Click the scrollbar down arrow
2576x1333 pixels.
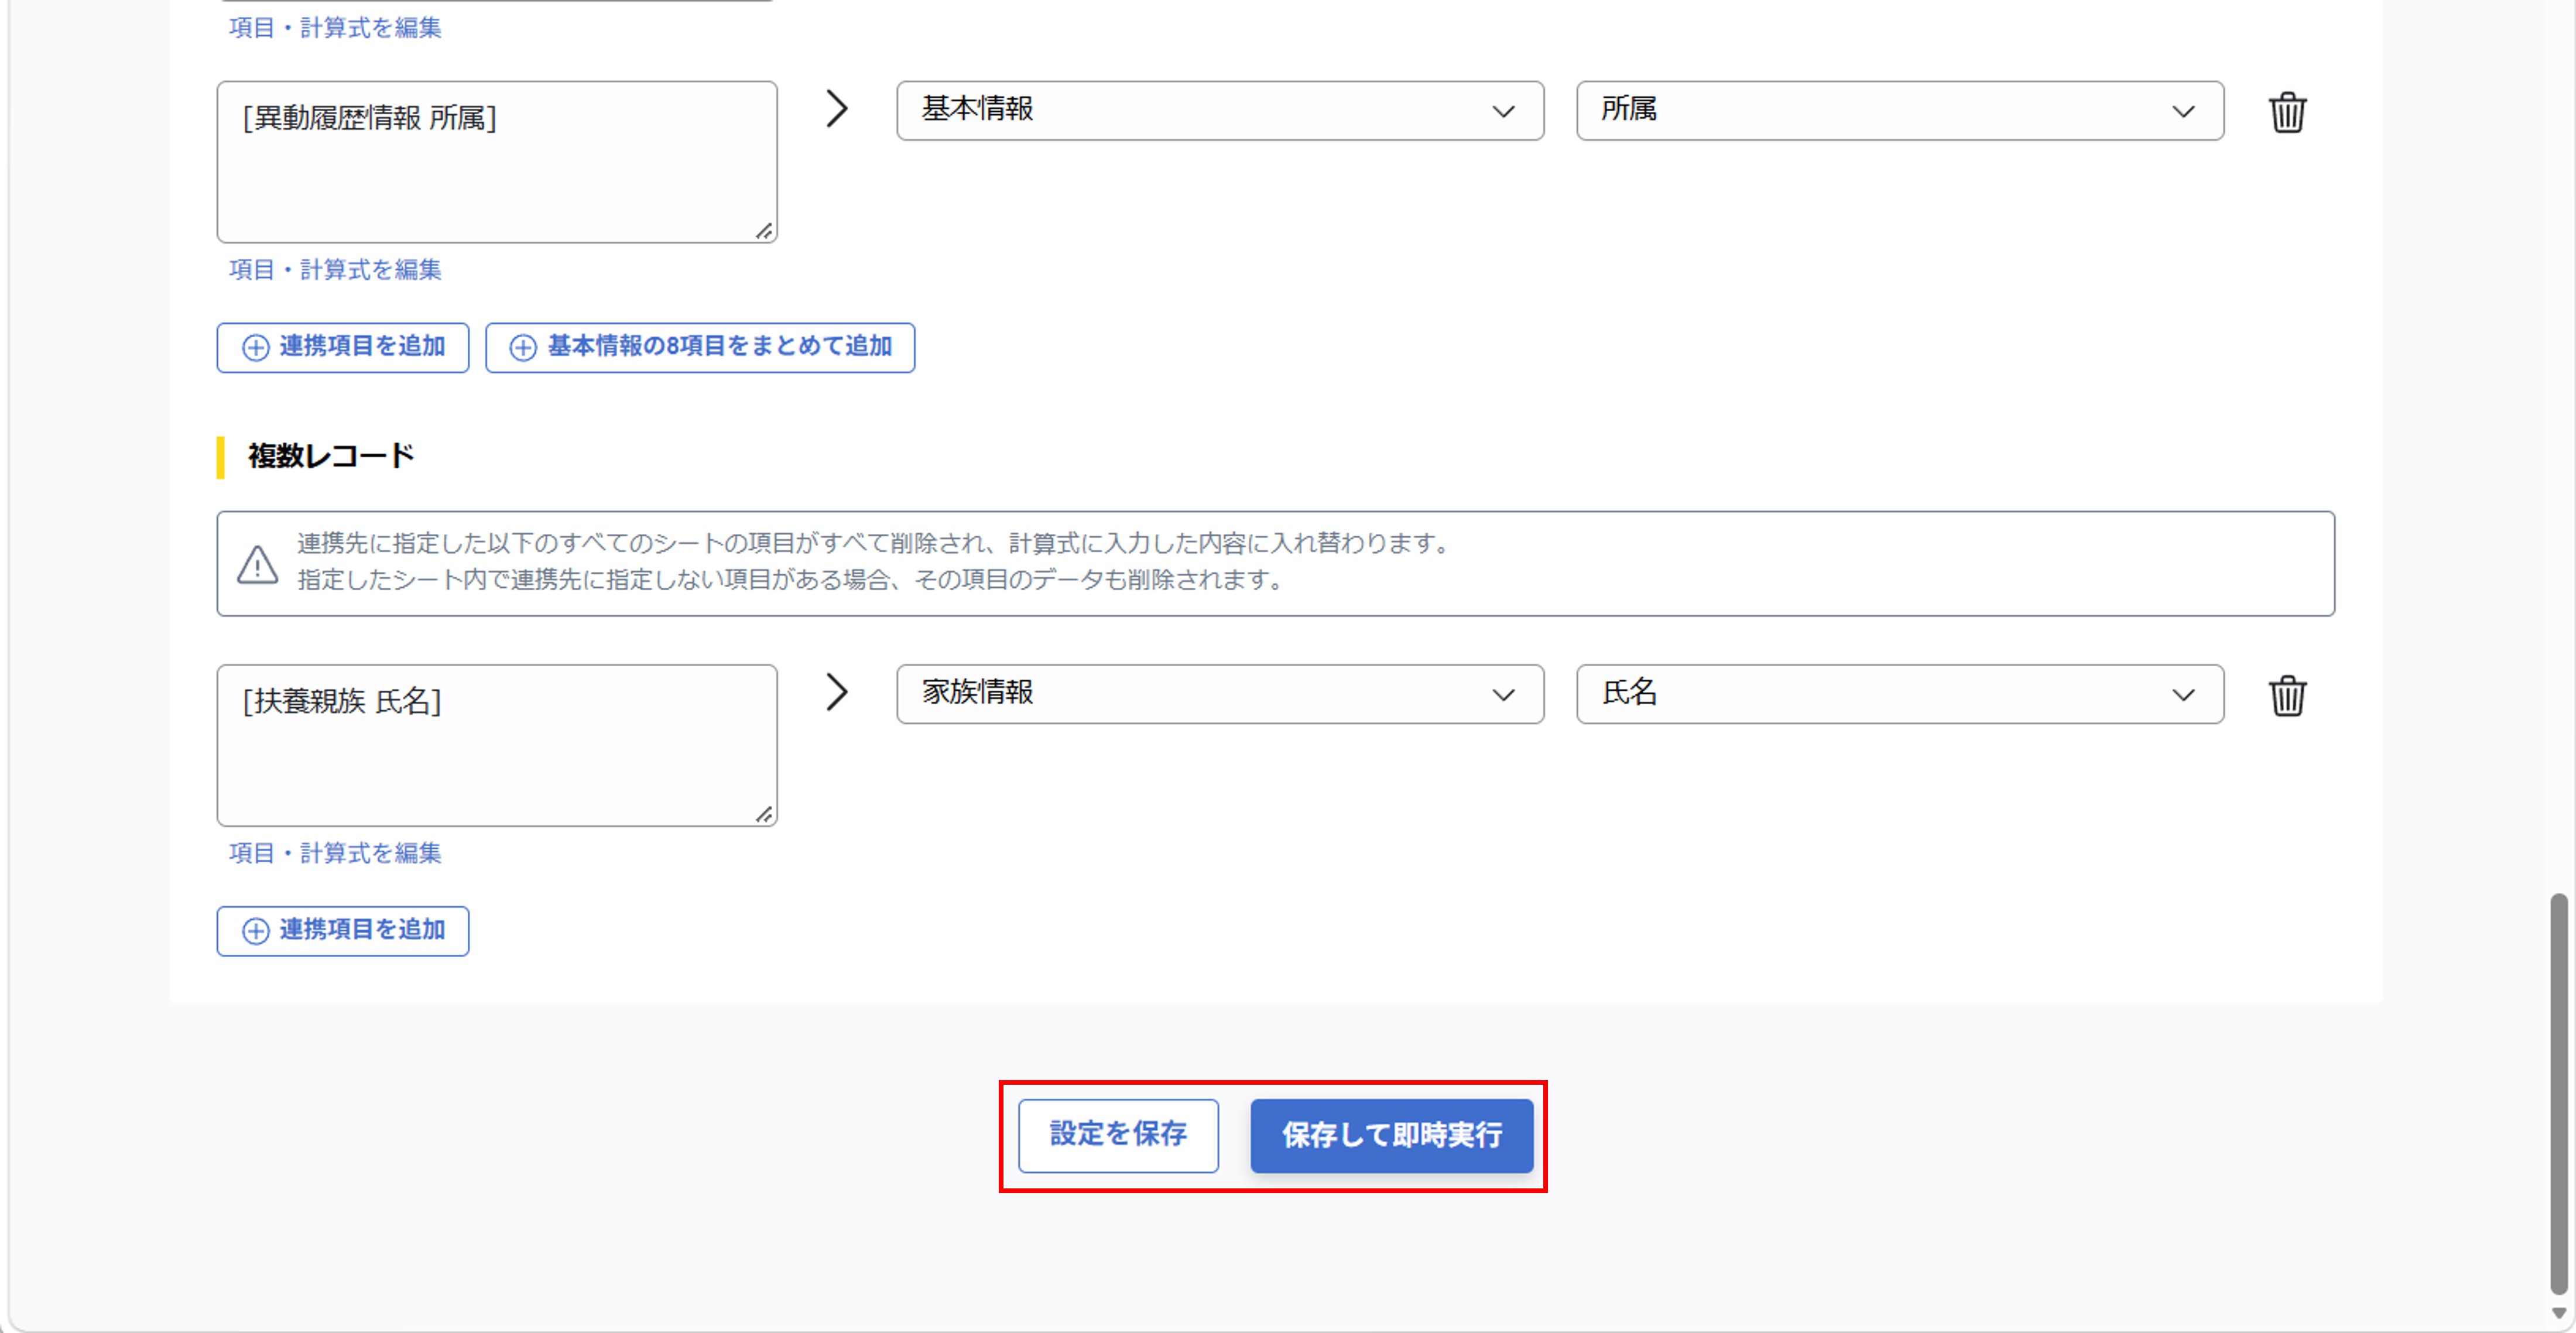point(2558,1313)
